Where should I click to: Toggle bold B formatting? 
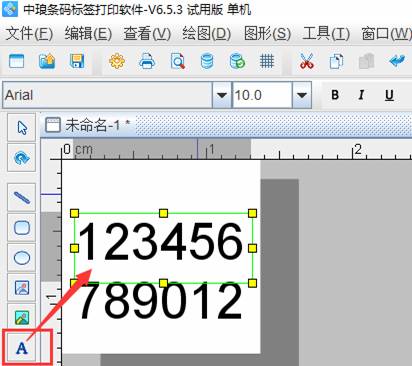(x=335, y=95)
